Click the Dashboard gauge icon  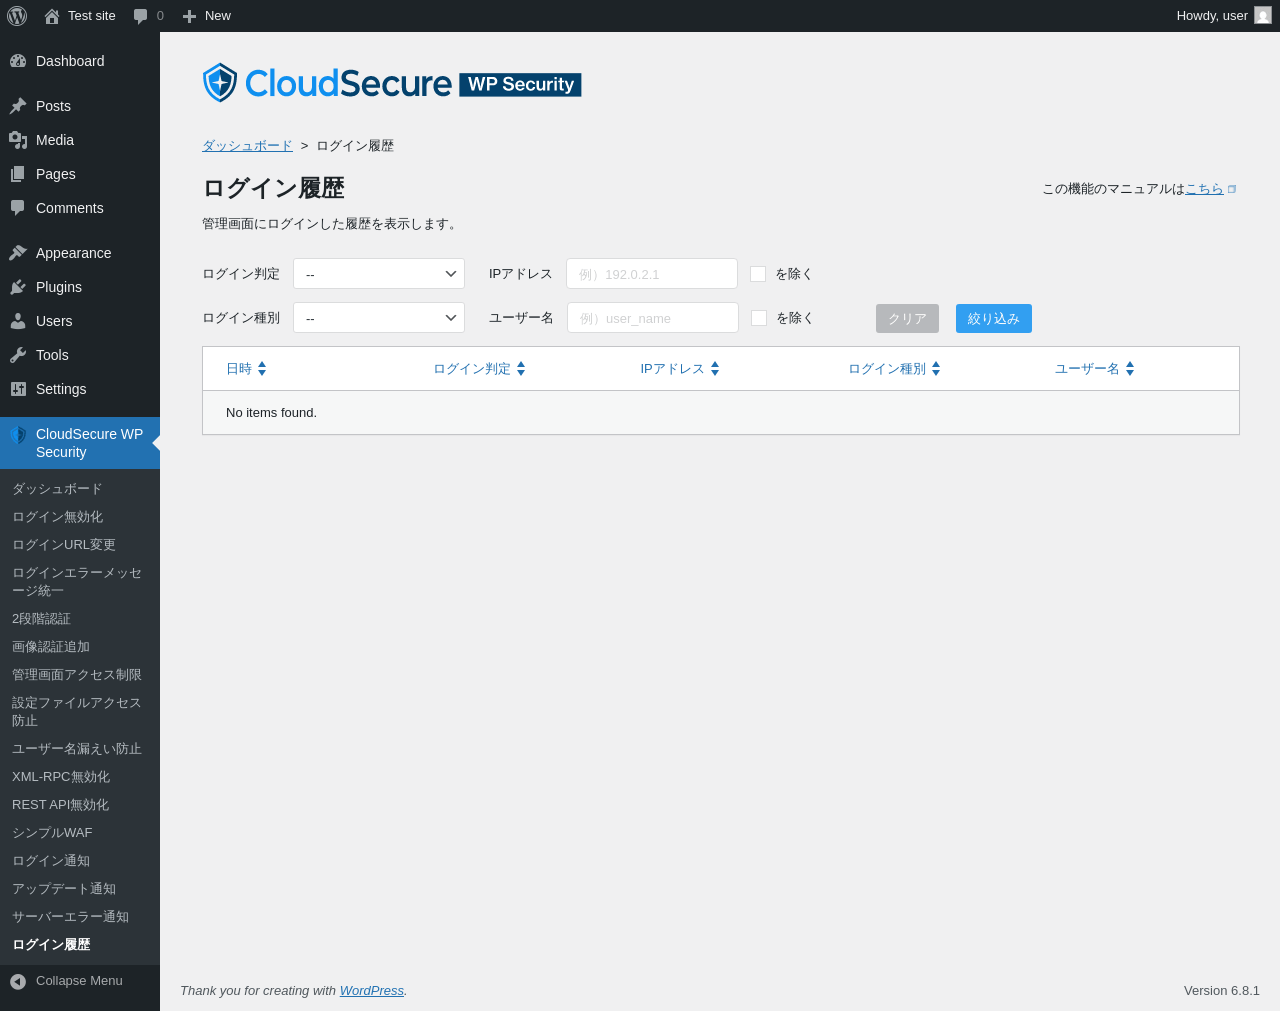point(18,61)
